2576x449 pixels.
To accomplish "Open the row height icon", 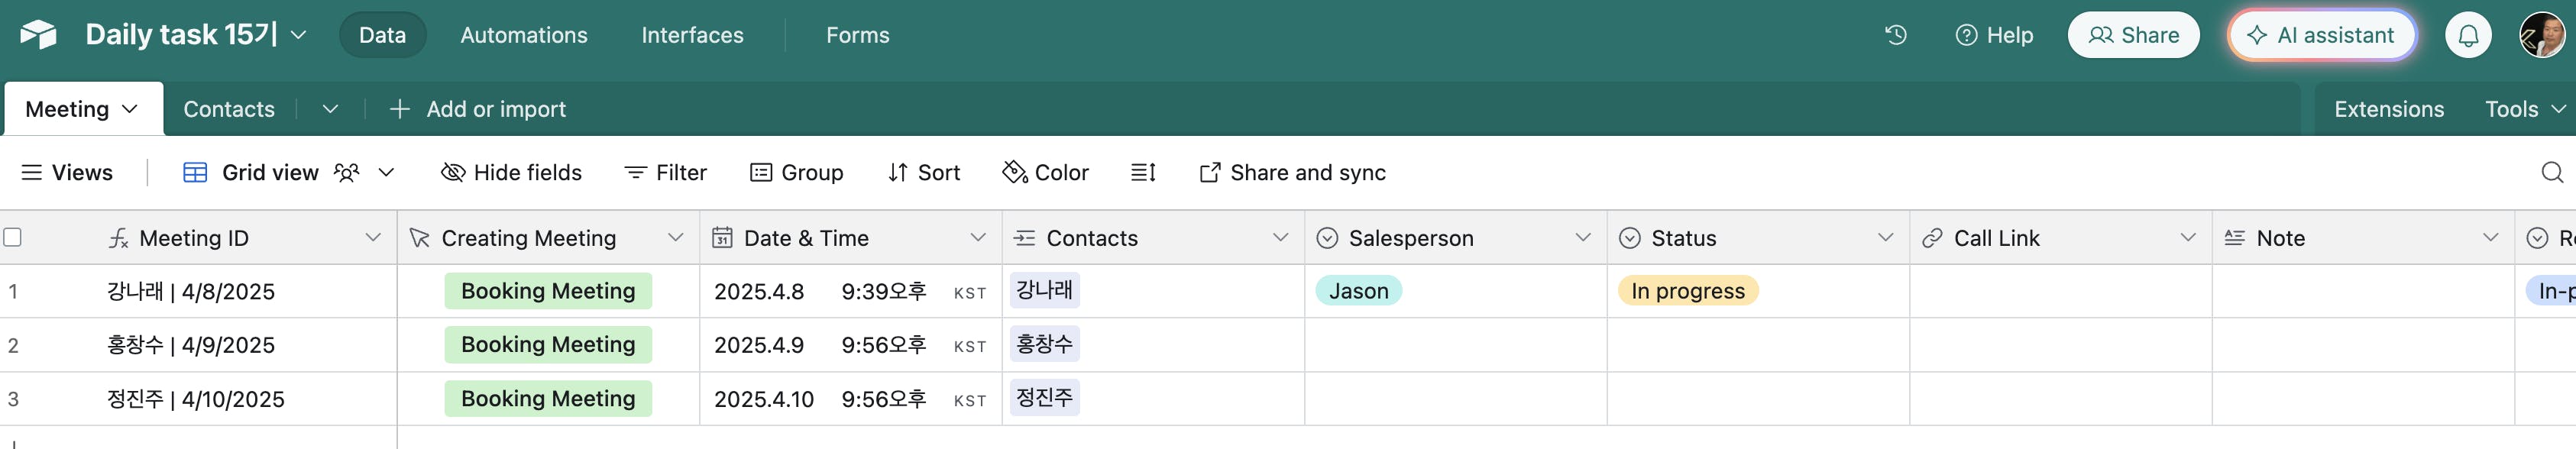I will click(x=1143, y=172).
